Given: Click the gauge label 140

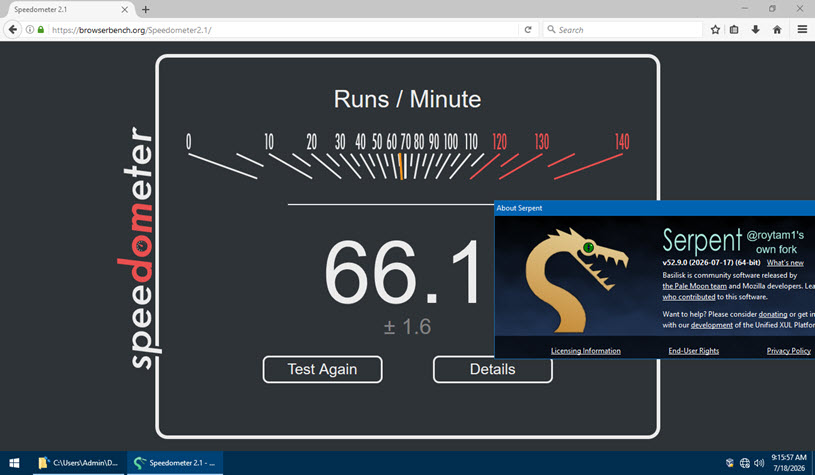Looking at the screenshot, I should coord(622,141).
